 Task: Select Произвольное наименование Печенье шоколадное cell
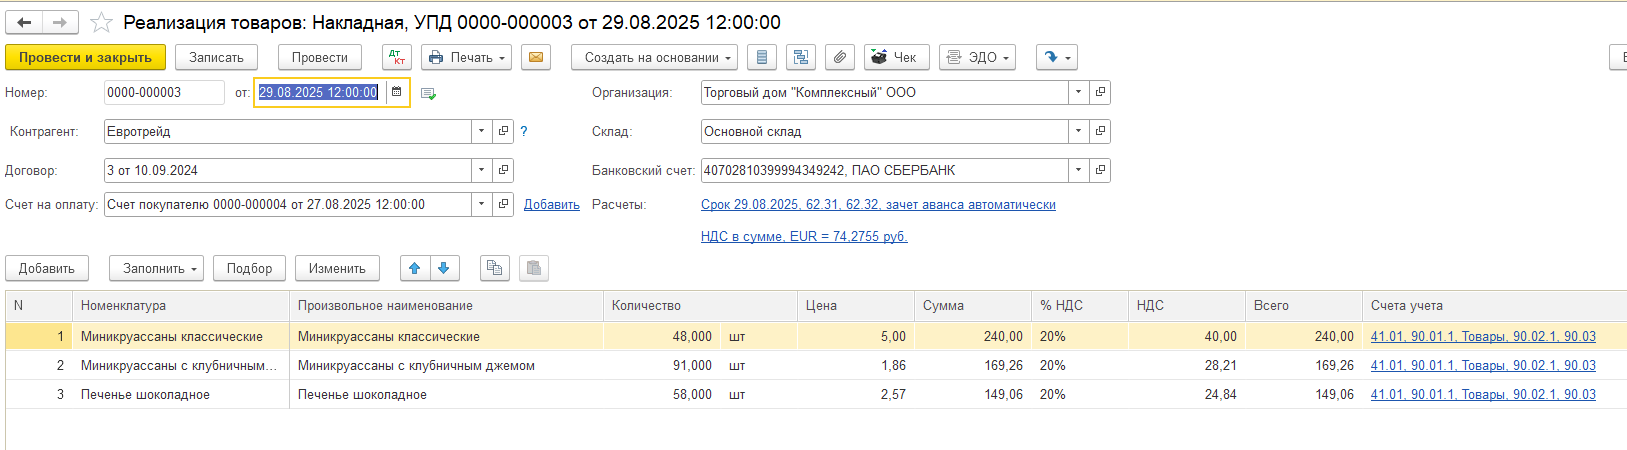(446, 394)
